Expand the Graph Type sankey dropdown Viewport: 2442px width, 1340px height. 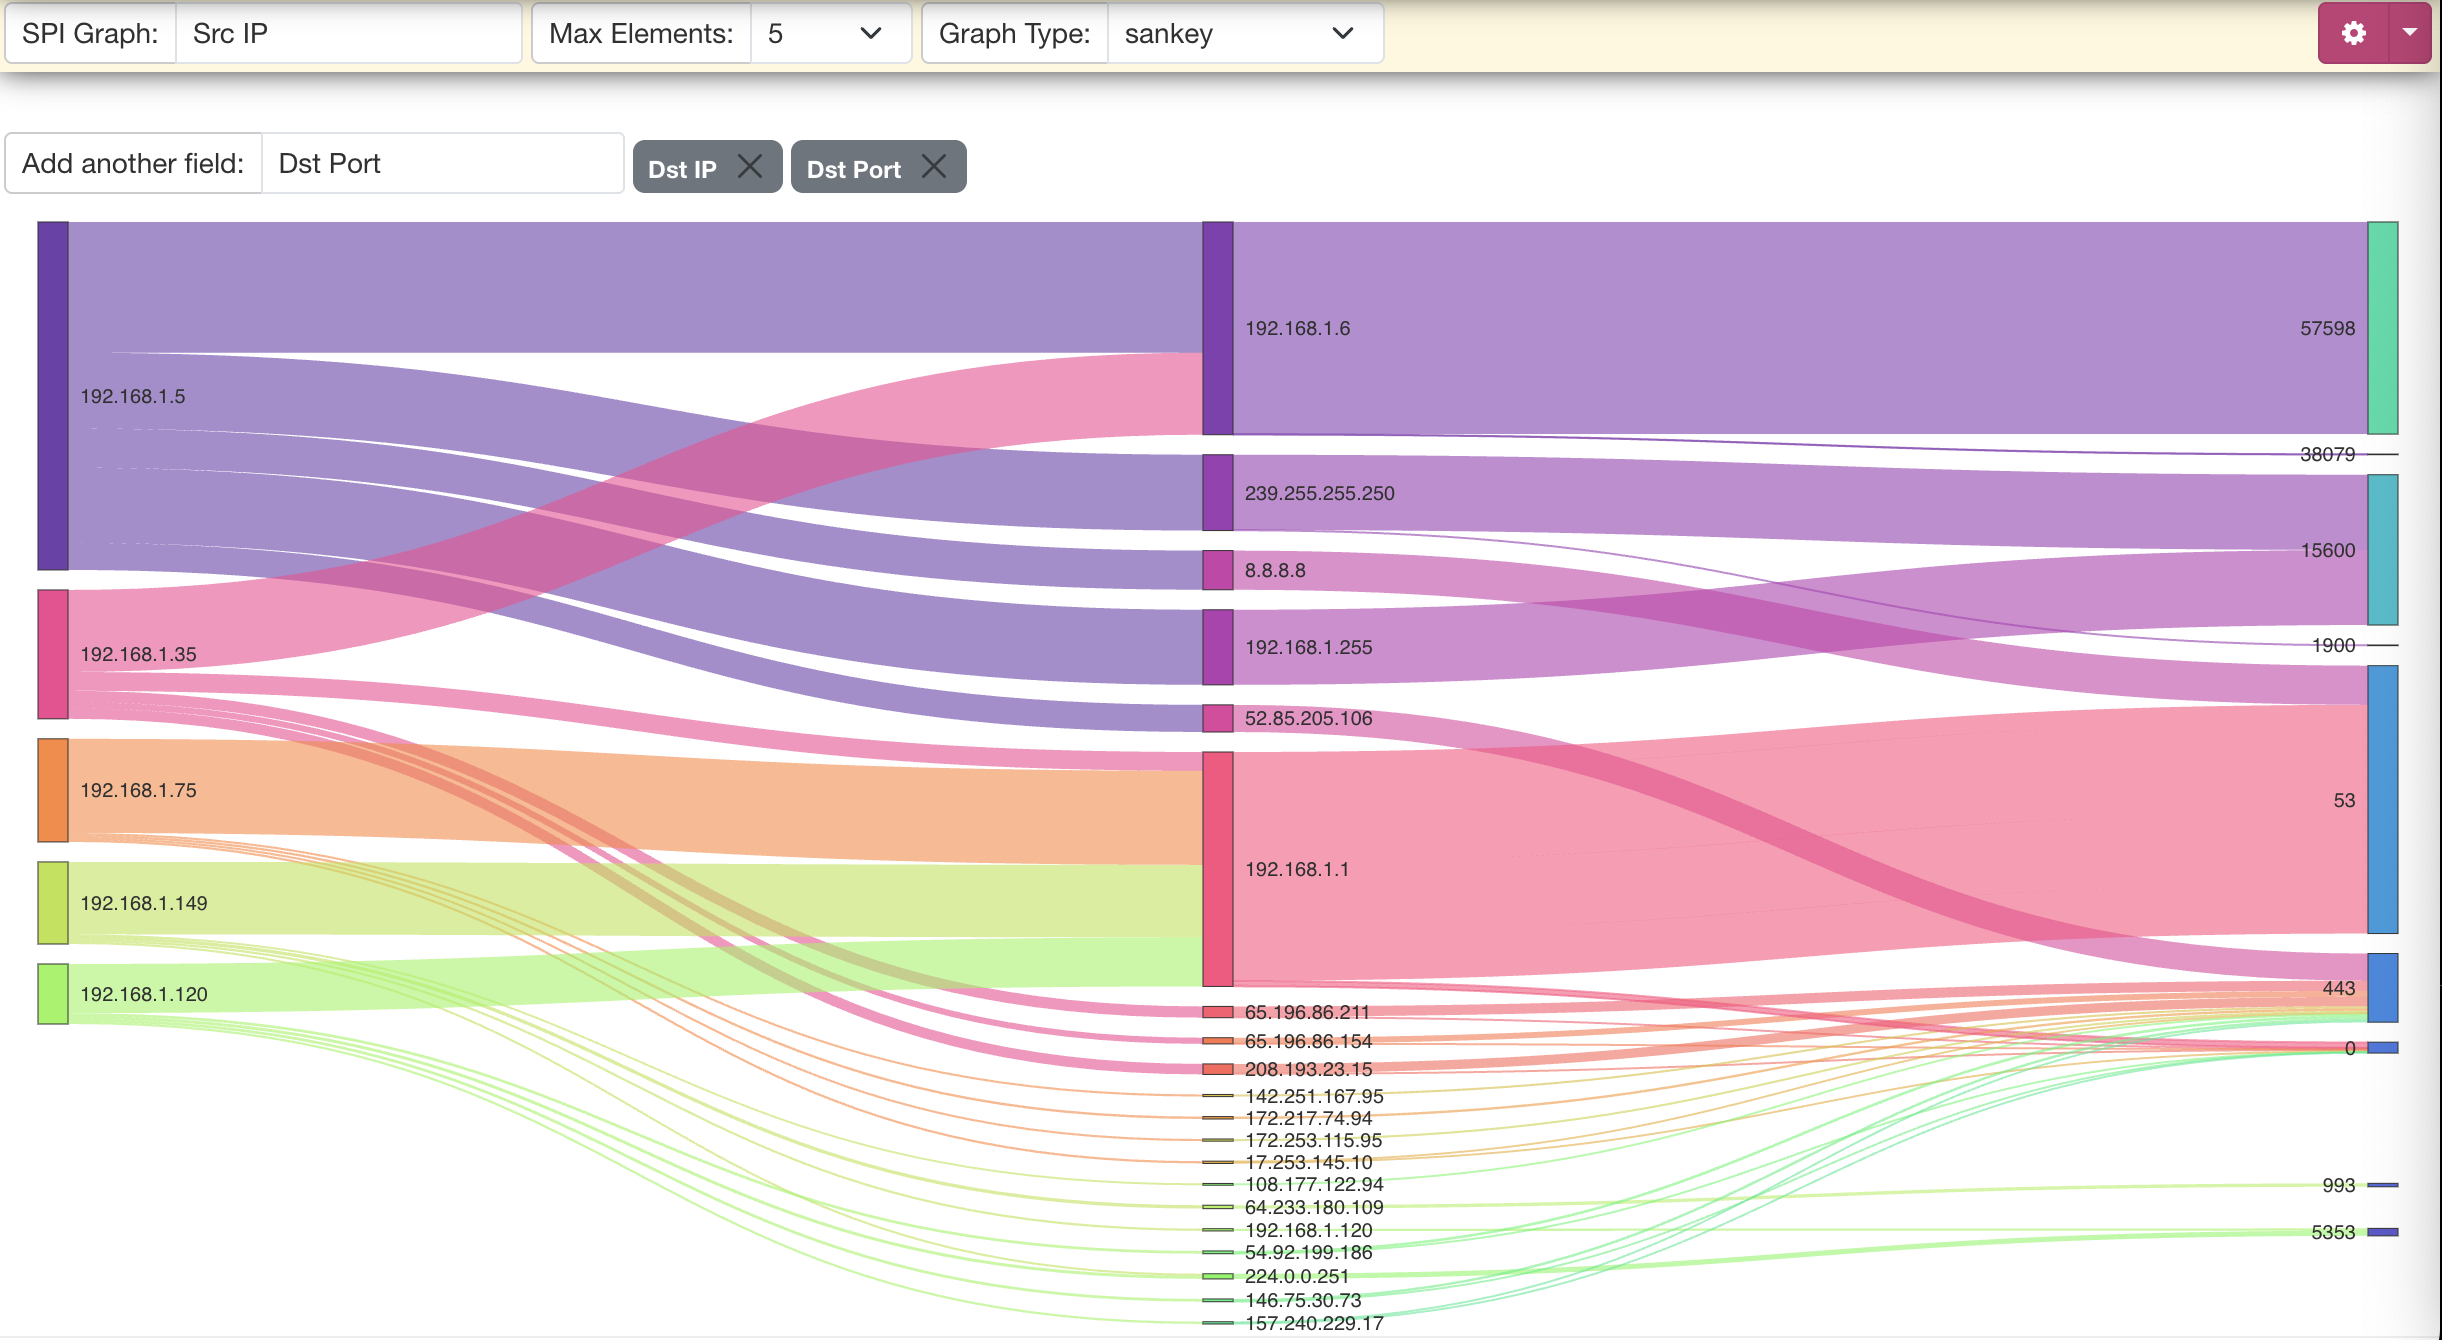pos(1244,33)
